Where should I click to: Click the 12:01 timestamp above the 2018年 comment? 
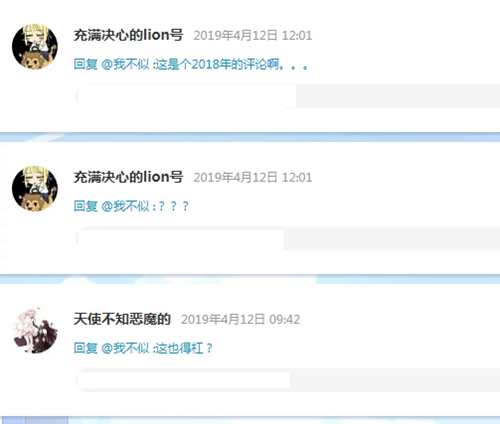[253, 35]
